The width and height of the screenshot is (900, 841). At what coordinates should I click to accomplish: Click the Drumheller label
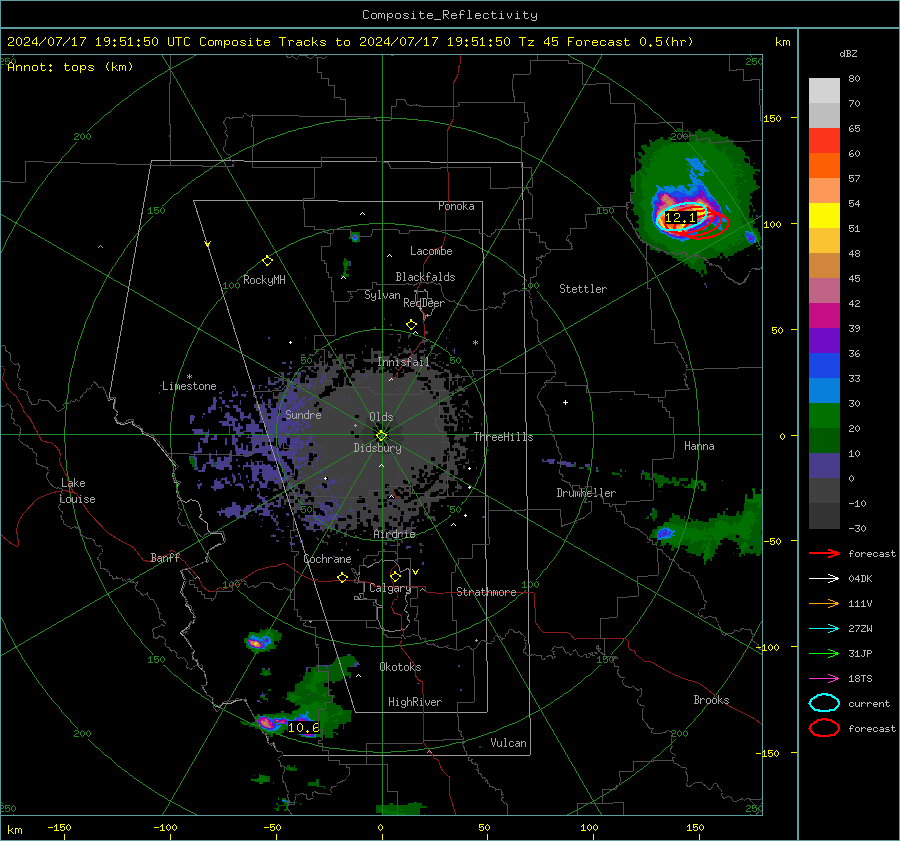586,493
